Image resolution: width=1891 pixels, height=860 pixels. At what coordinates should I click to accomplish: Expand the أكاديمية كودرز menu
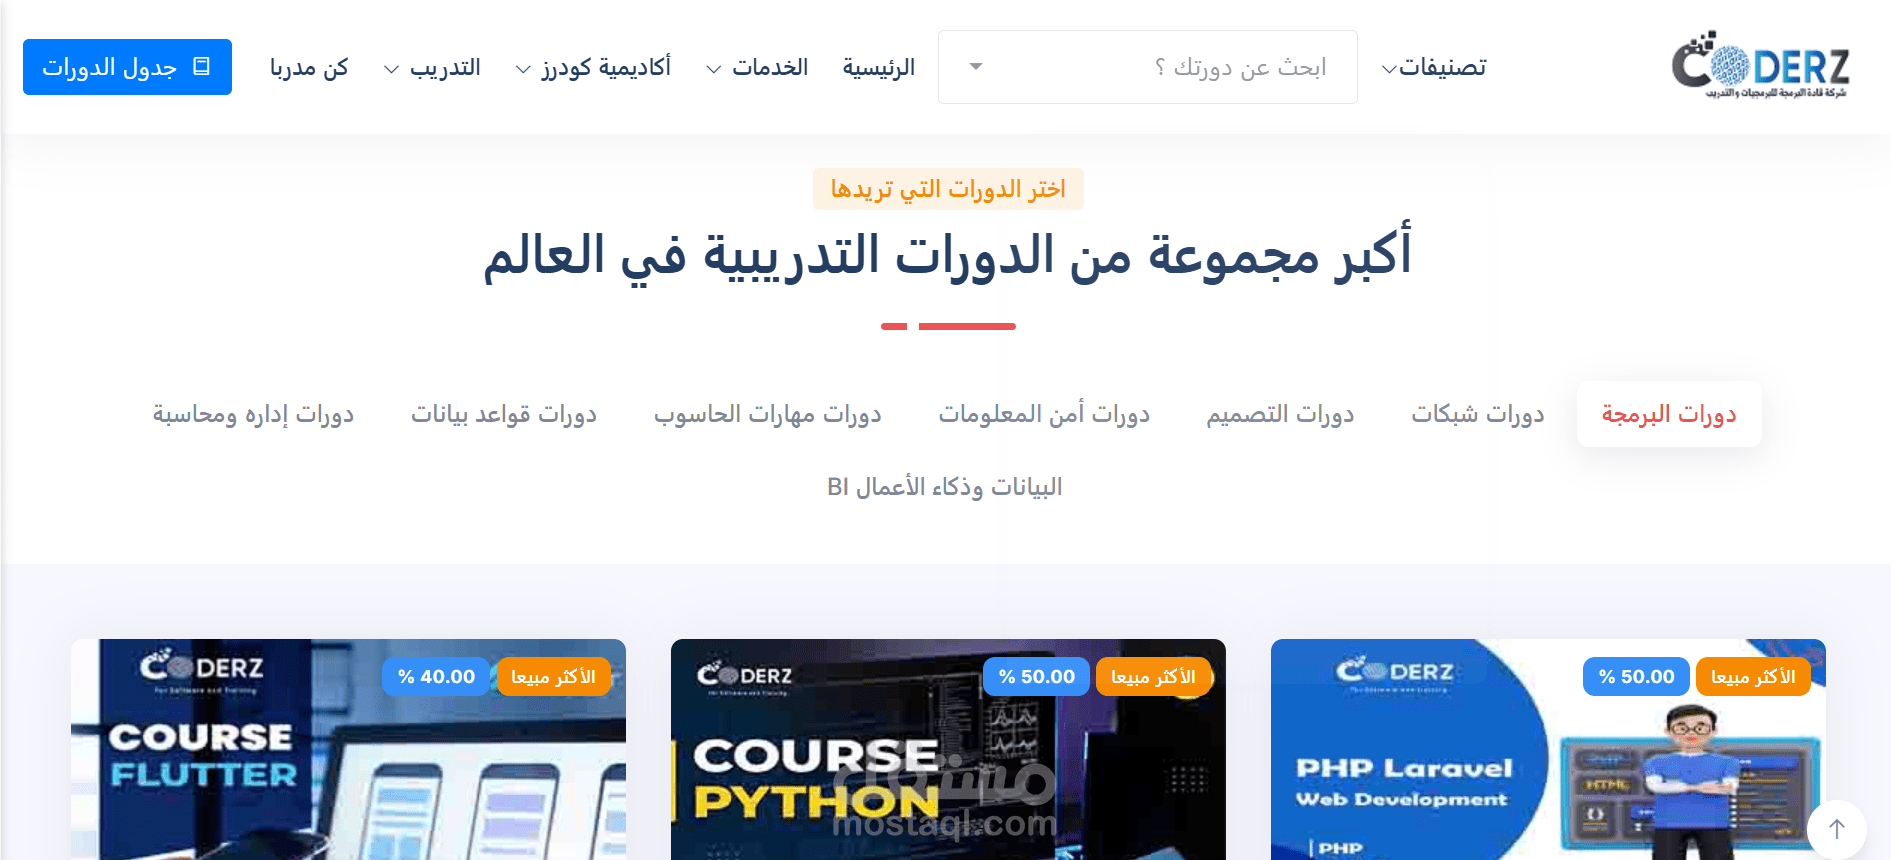point(593,67)
